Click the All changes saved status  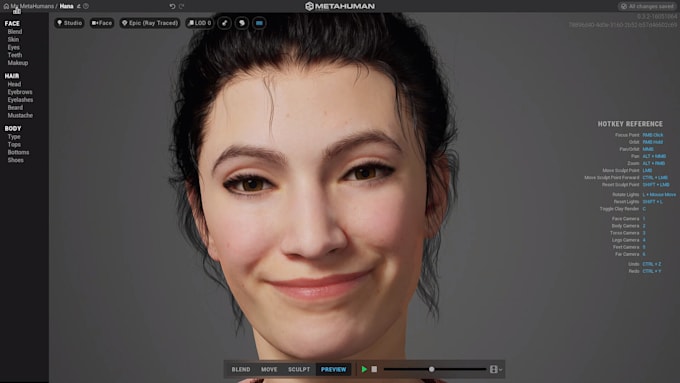(x=647, y=6)
